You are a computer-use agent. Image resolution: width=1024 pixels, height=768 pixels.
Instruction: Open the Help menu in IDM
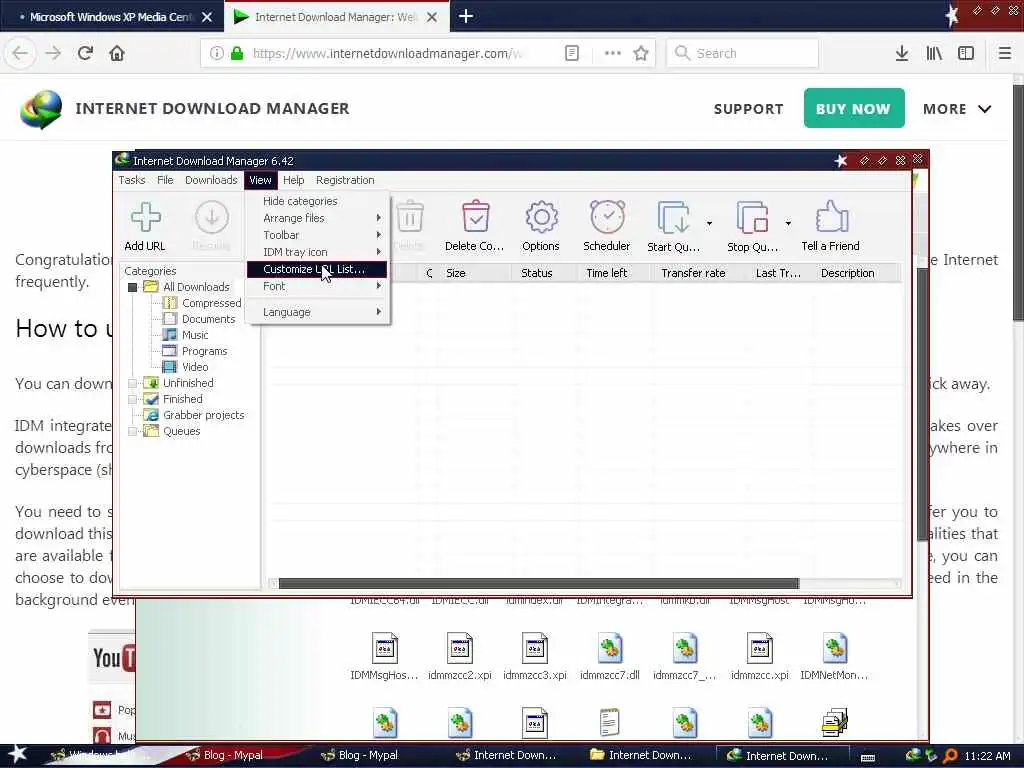tap(293, 180)
